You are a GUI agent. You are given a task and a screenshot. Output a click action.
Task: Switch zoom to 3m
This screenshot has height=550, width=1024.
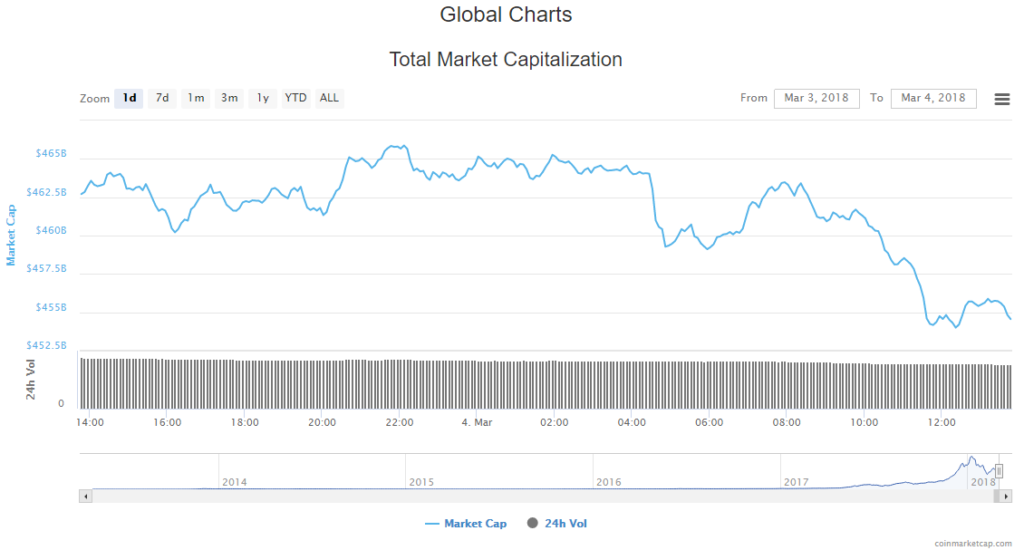[229, 98]
